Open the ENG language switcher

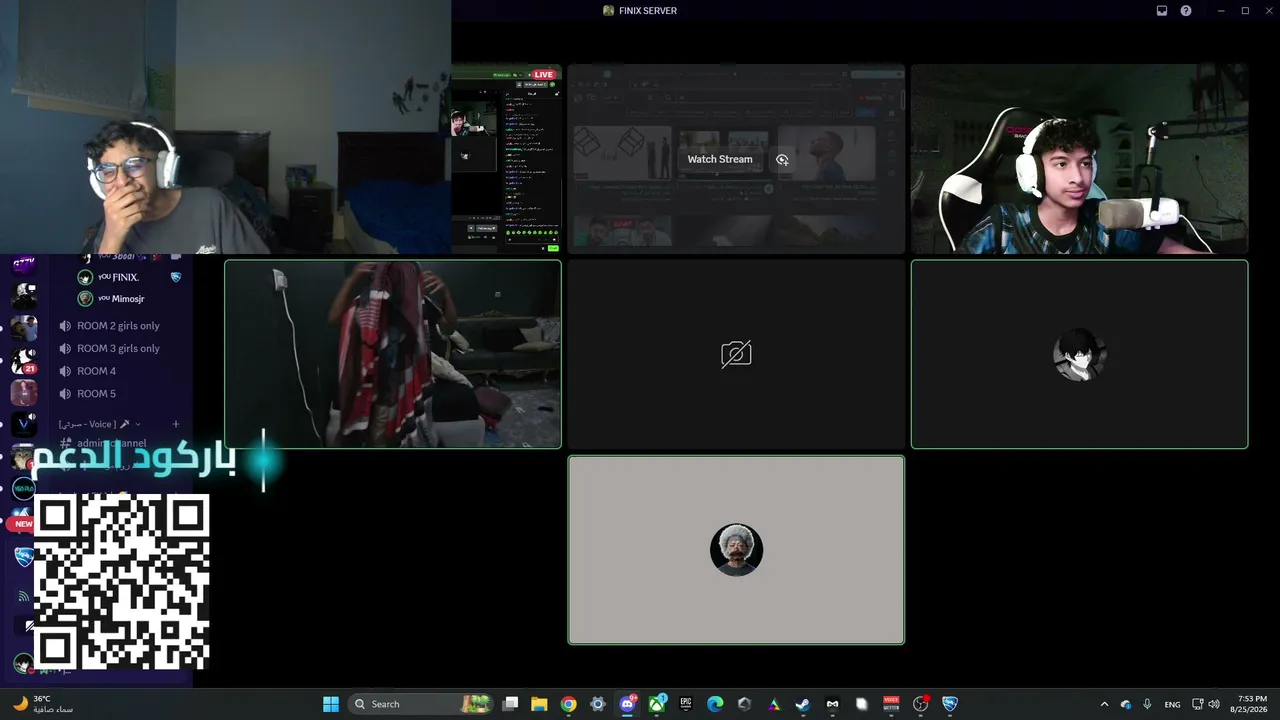[x=1172, y=704]
